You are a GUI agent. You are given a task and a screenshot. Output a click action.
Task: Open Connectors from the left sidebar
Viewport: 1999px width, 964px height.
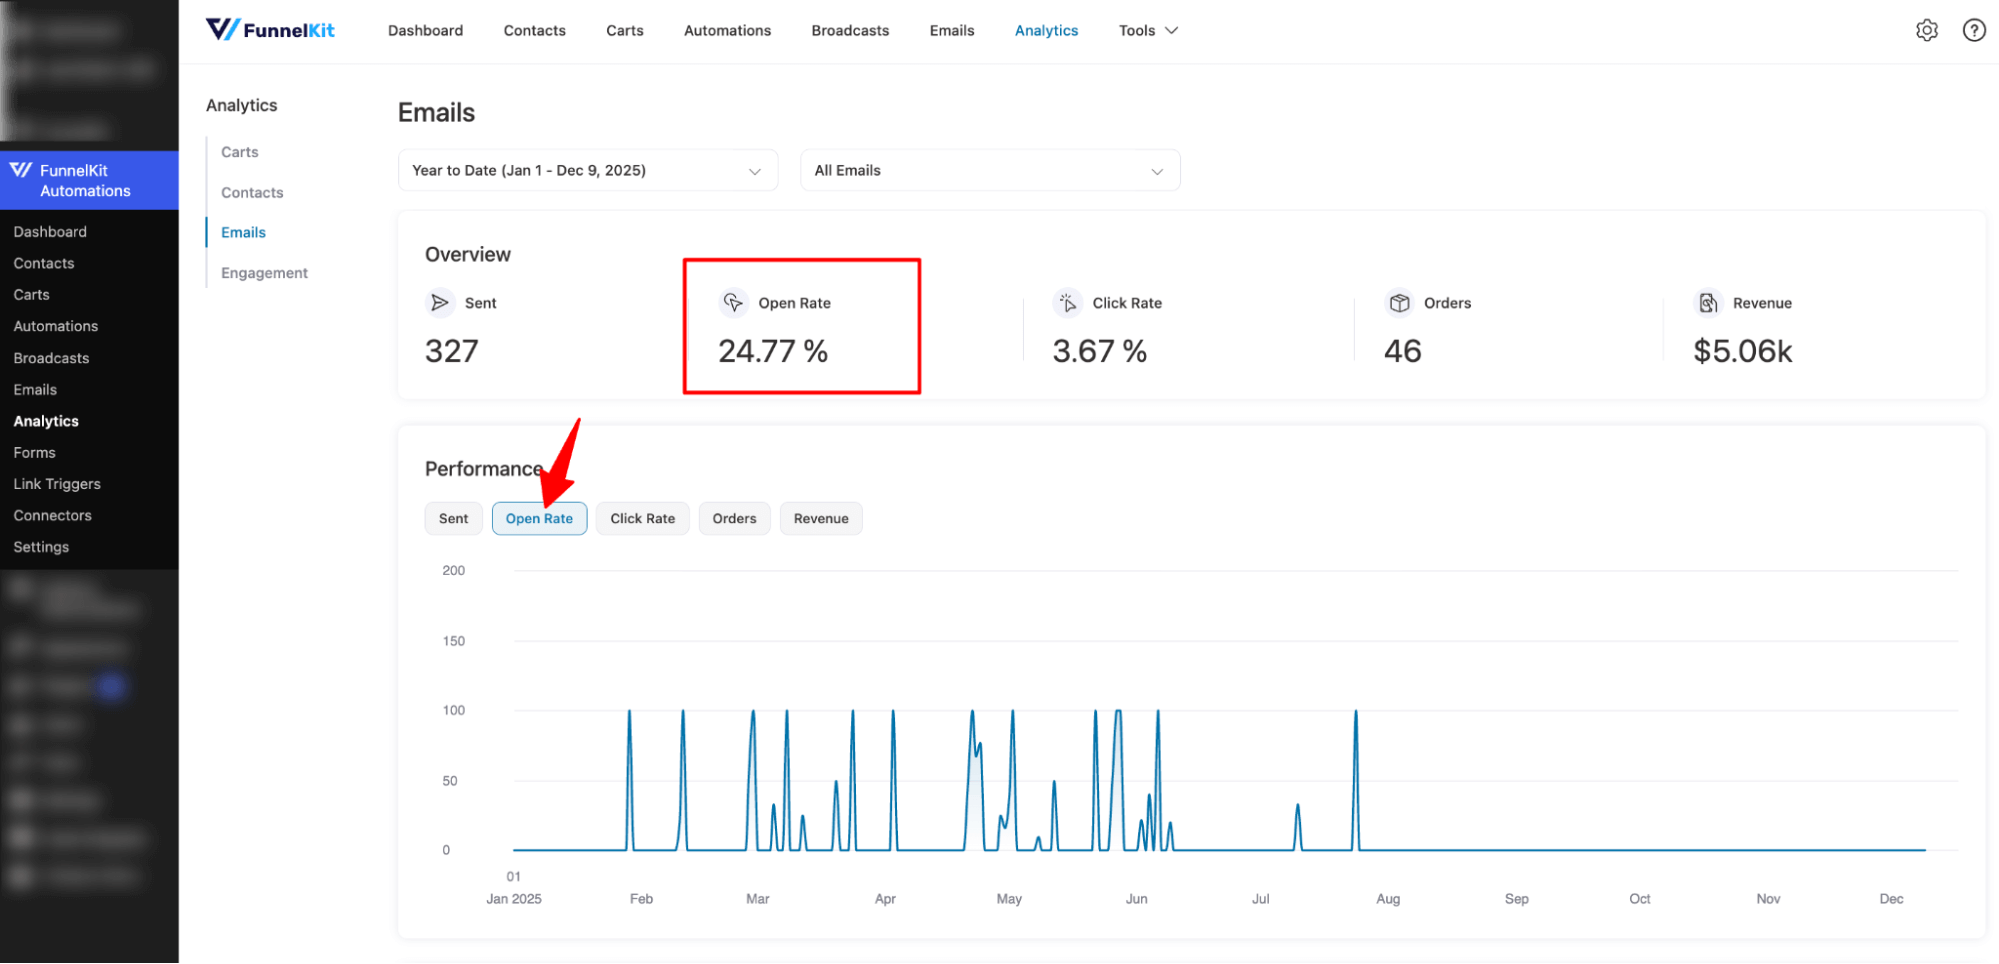pos(52,515)
